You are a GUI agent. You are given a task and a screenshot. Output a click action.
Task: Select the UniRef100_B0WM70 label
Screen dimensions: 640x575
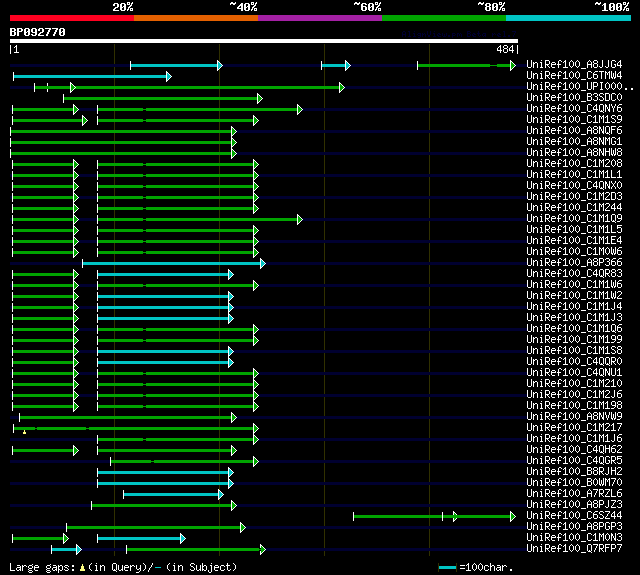click(x=574, y=483)
